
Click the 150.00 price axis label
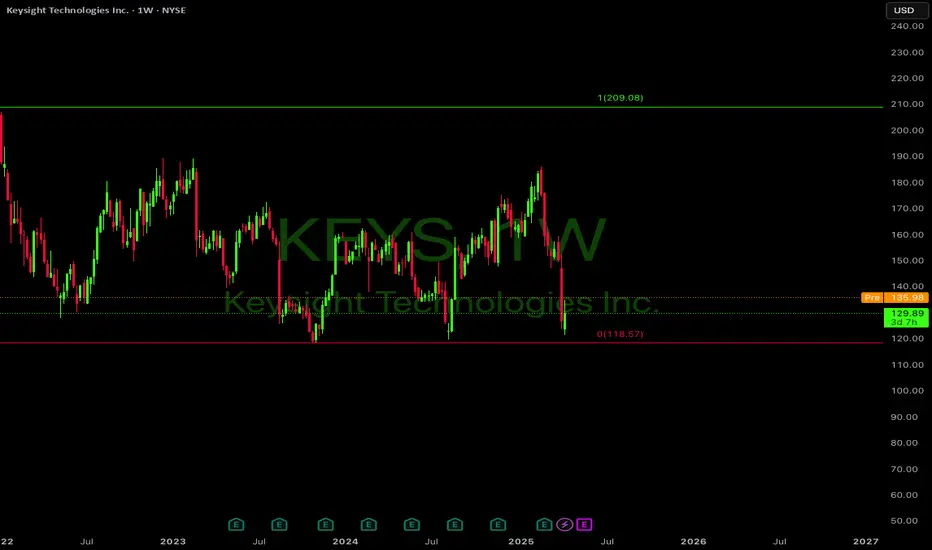[907, 260]
